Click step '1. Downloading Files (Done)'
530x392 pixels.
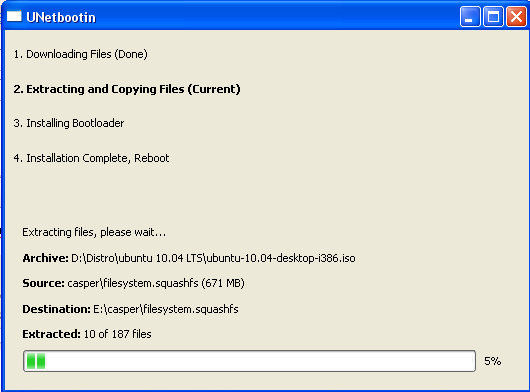80,54
